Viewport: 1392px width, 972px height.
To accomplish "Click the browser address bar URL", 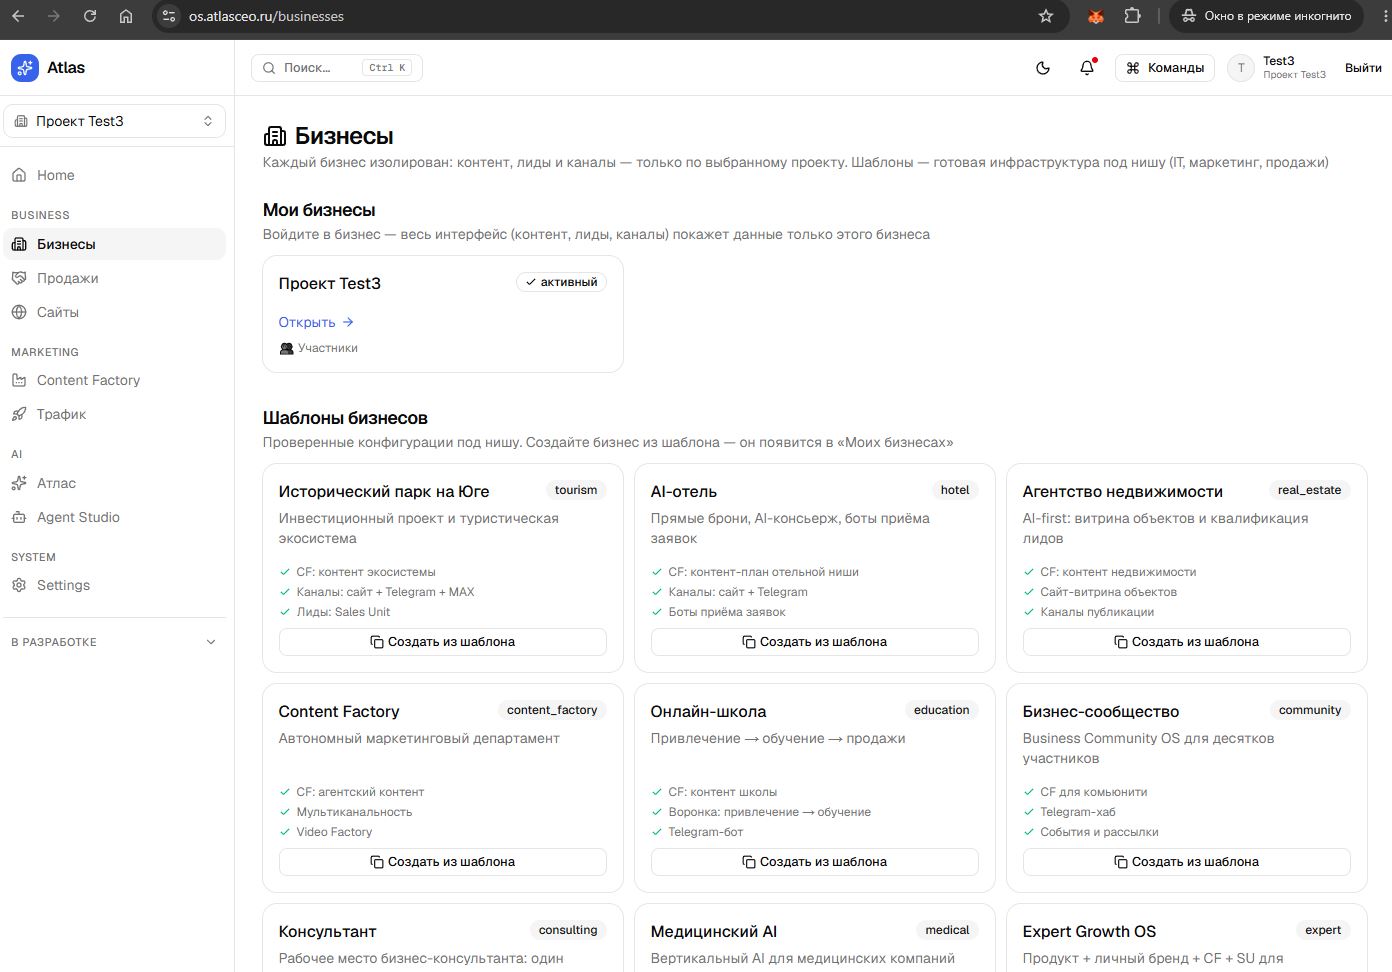I will click(x=266, y=16).
